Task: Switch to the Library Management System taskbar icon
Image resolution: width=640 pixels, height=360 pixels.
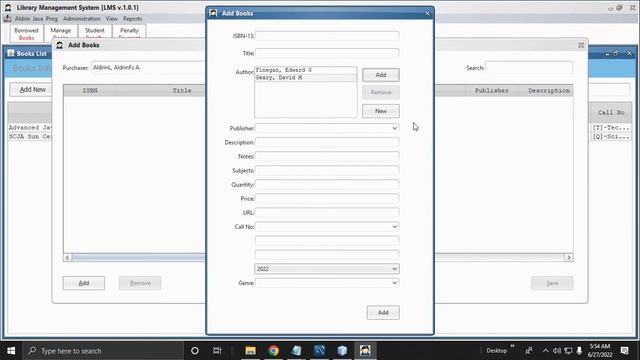Action: (x=365, y=351)
